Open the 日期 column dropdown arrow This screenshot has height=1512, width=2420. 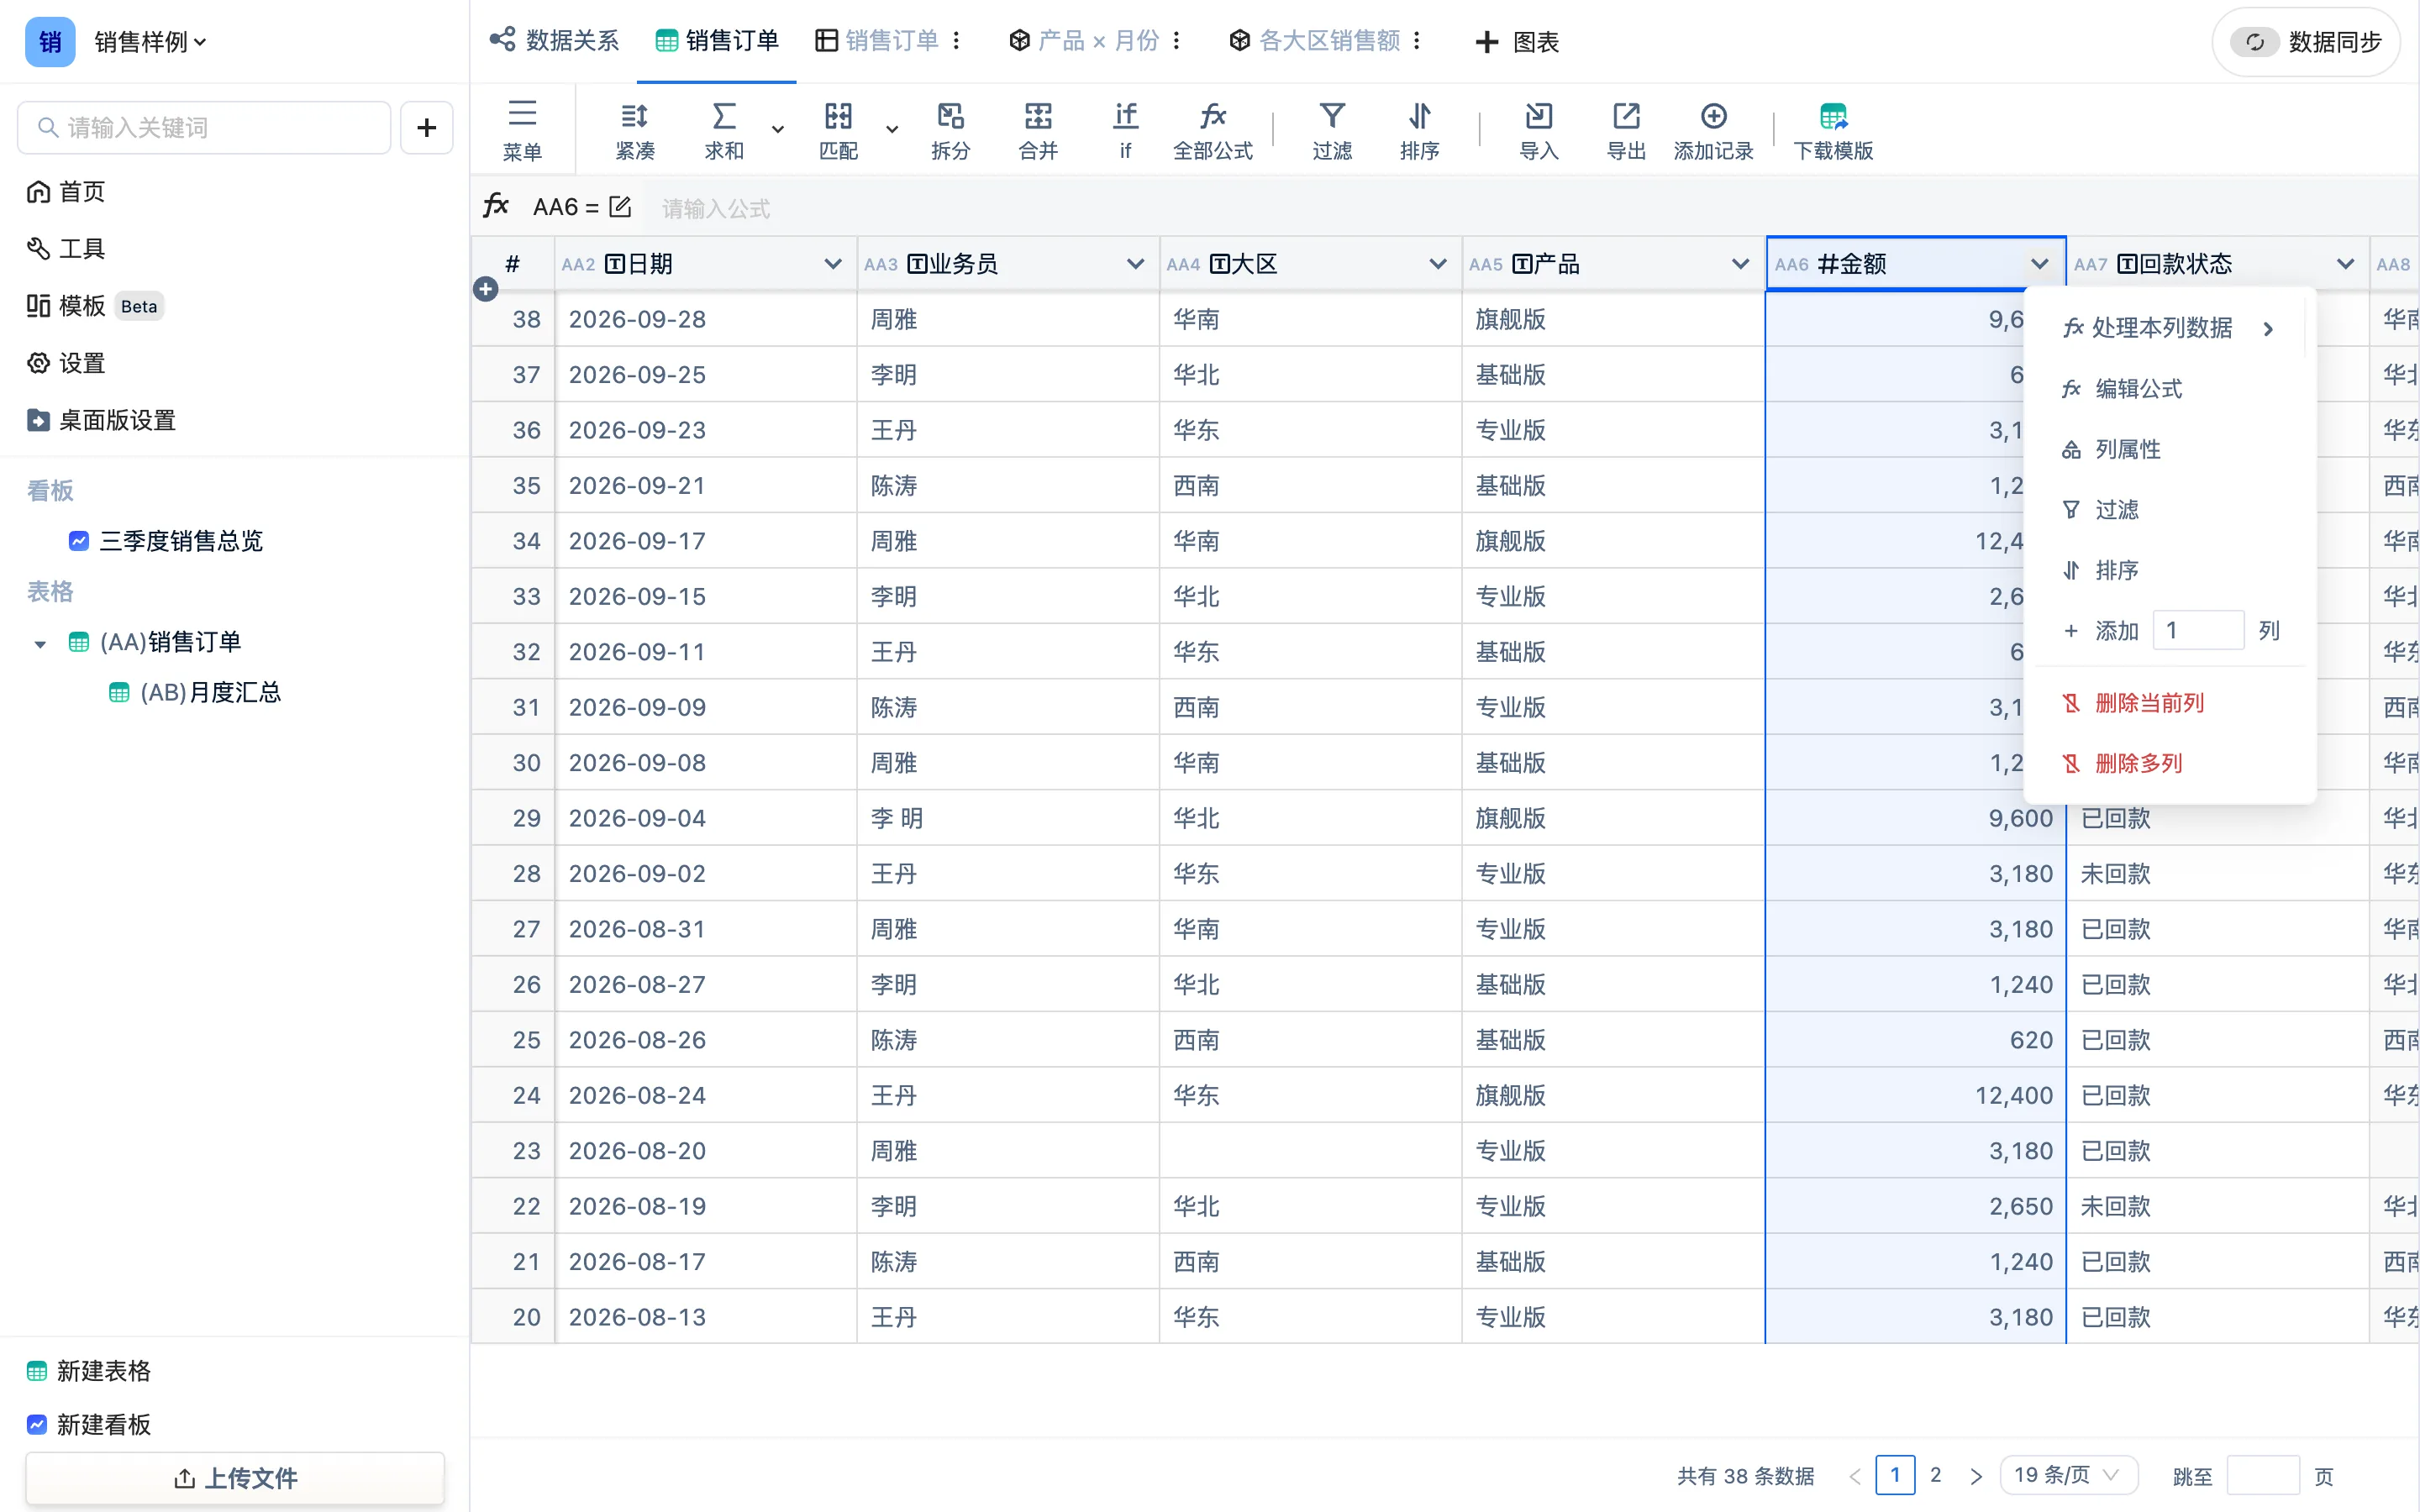point(832,264)
